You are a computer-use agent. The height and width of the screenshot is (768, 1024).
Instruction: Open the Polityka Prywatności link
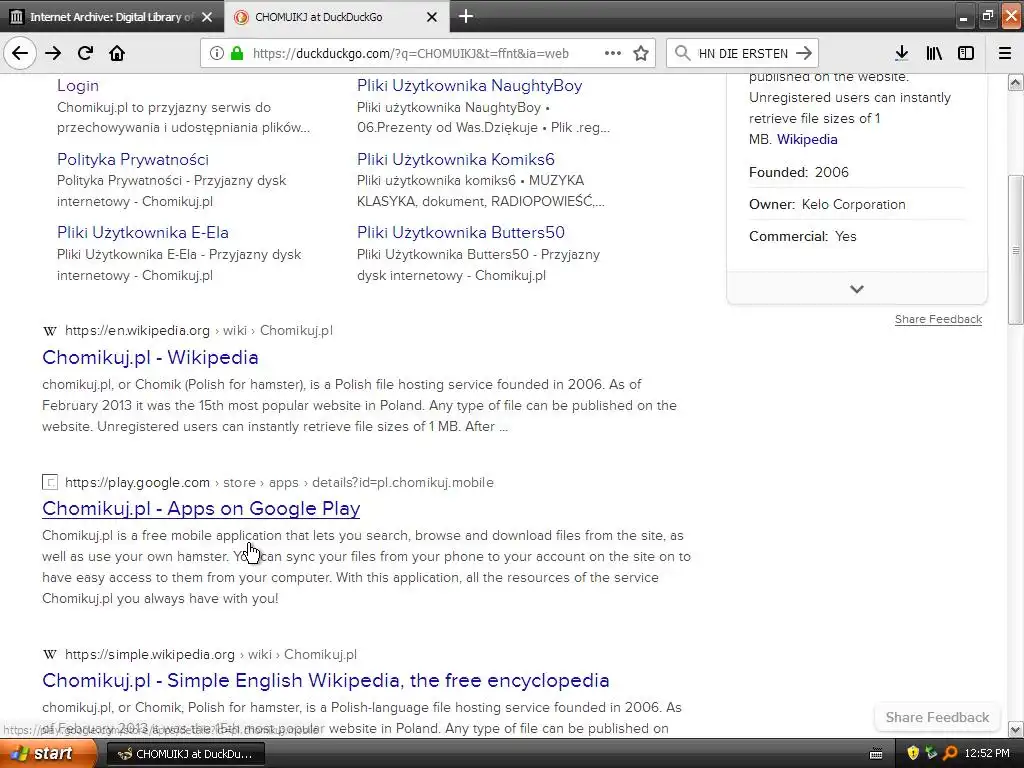click(x=133, y=159)
